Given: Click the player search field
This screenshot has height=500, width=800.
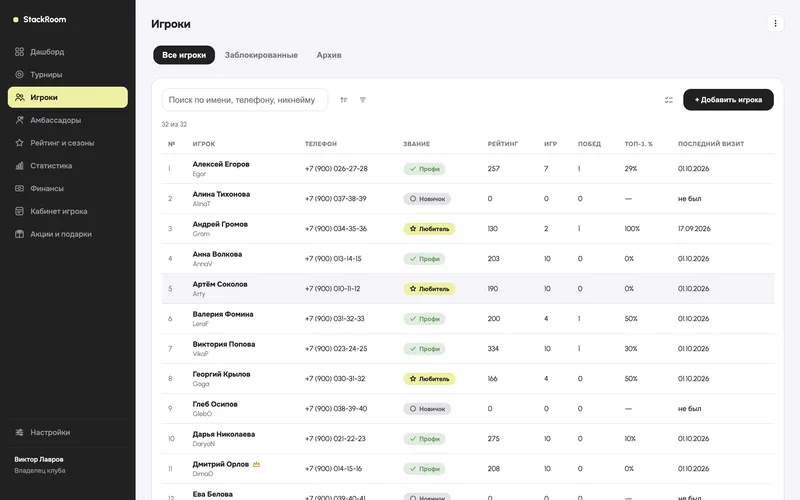Looking at the screenshot, I should click(x=245, y=100).
